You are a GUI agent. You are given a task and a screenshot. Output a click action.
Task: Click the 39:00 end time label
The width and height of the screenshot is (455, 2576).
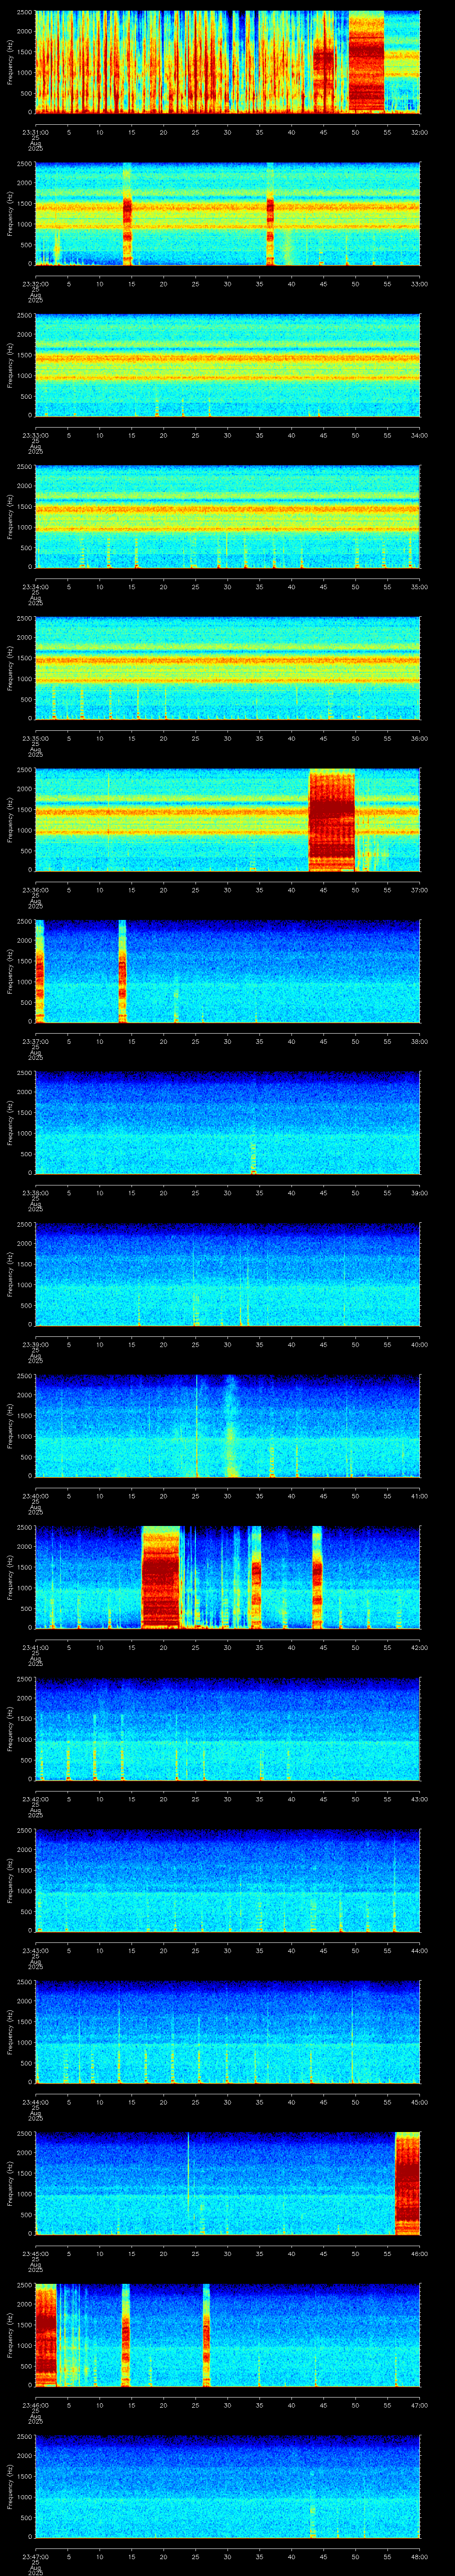419,1192
